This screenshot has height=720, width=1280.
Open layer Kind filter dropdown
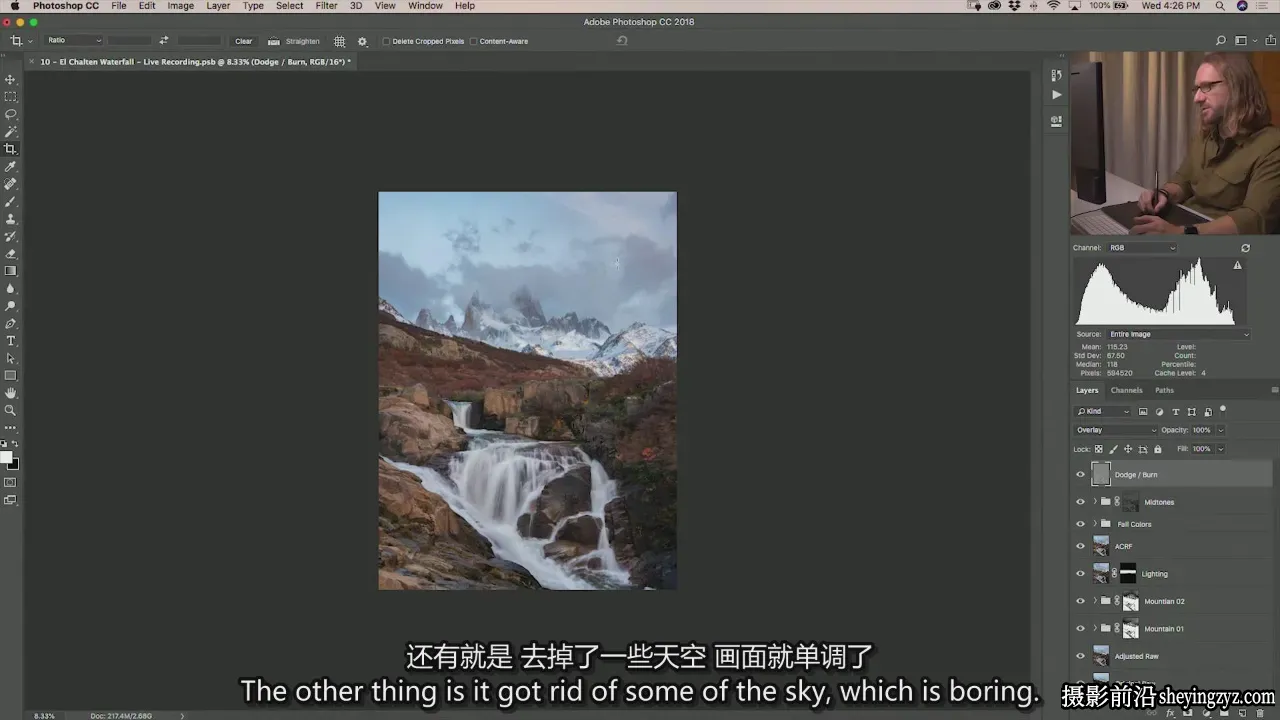click(x=1103, y=411)
